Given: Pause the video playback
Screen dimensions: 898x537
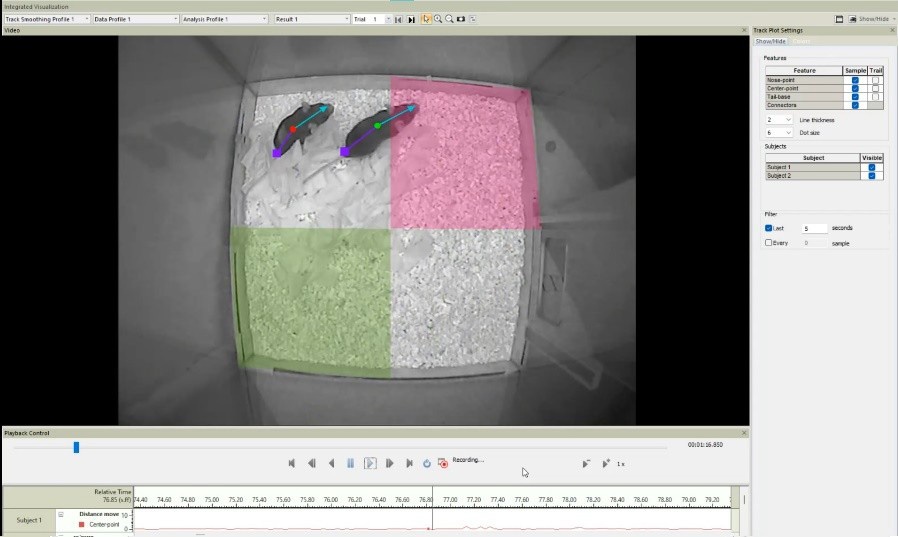Looking at the screenshot, I should (x=350, y=463).
